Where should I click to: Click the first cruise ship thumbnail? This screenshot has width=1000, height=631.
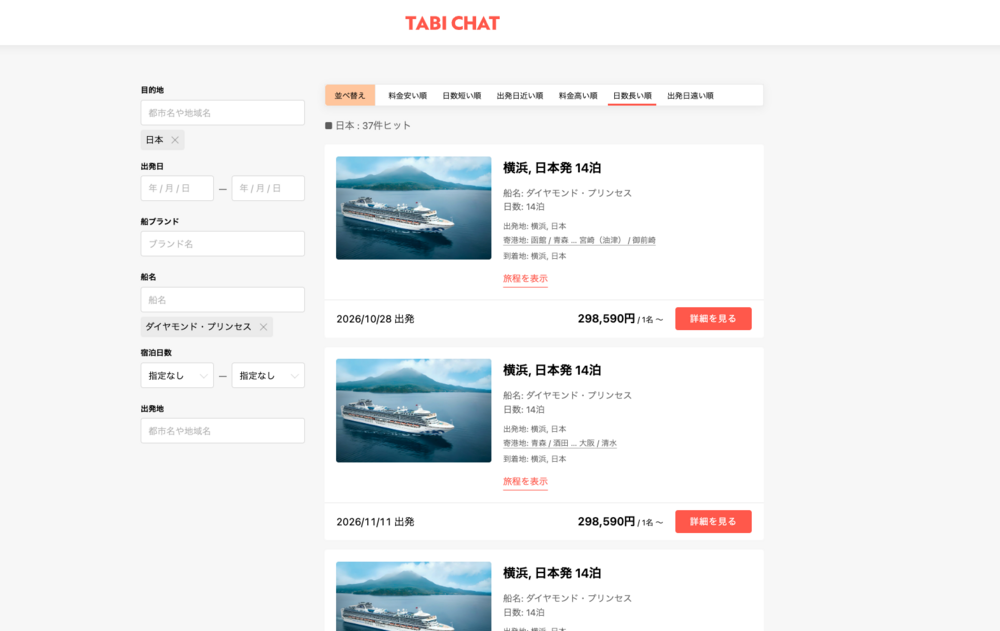pos(413,207)
